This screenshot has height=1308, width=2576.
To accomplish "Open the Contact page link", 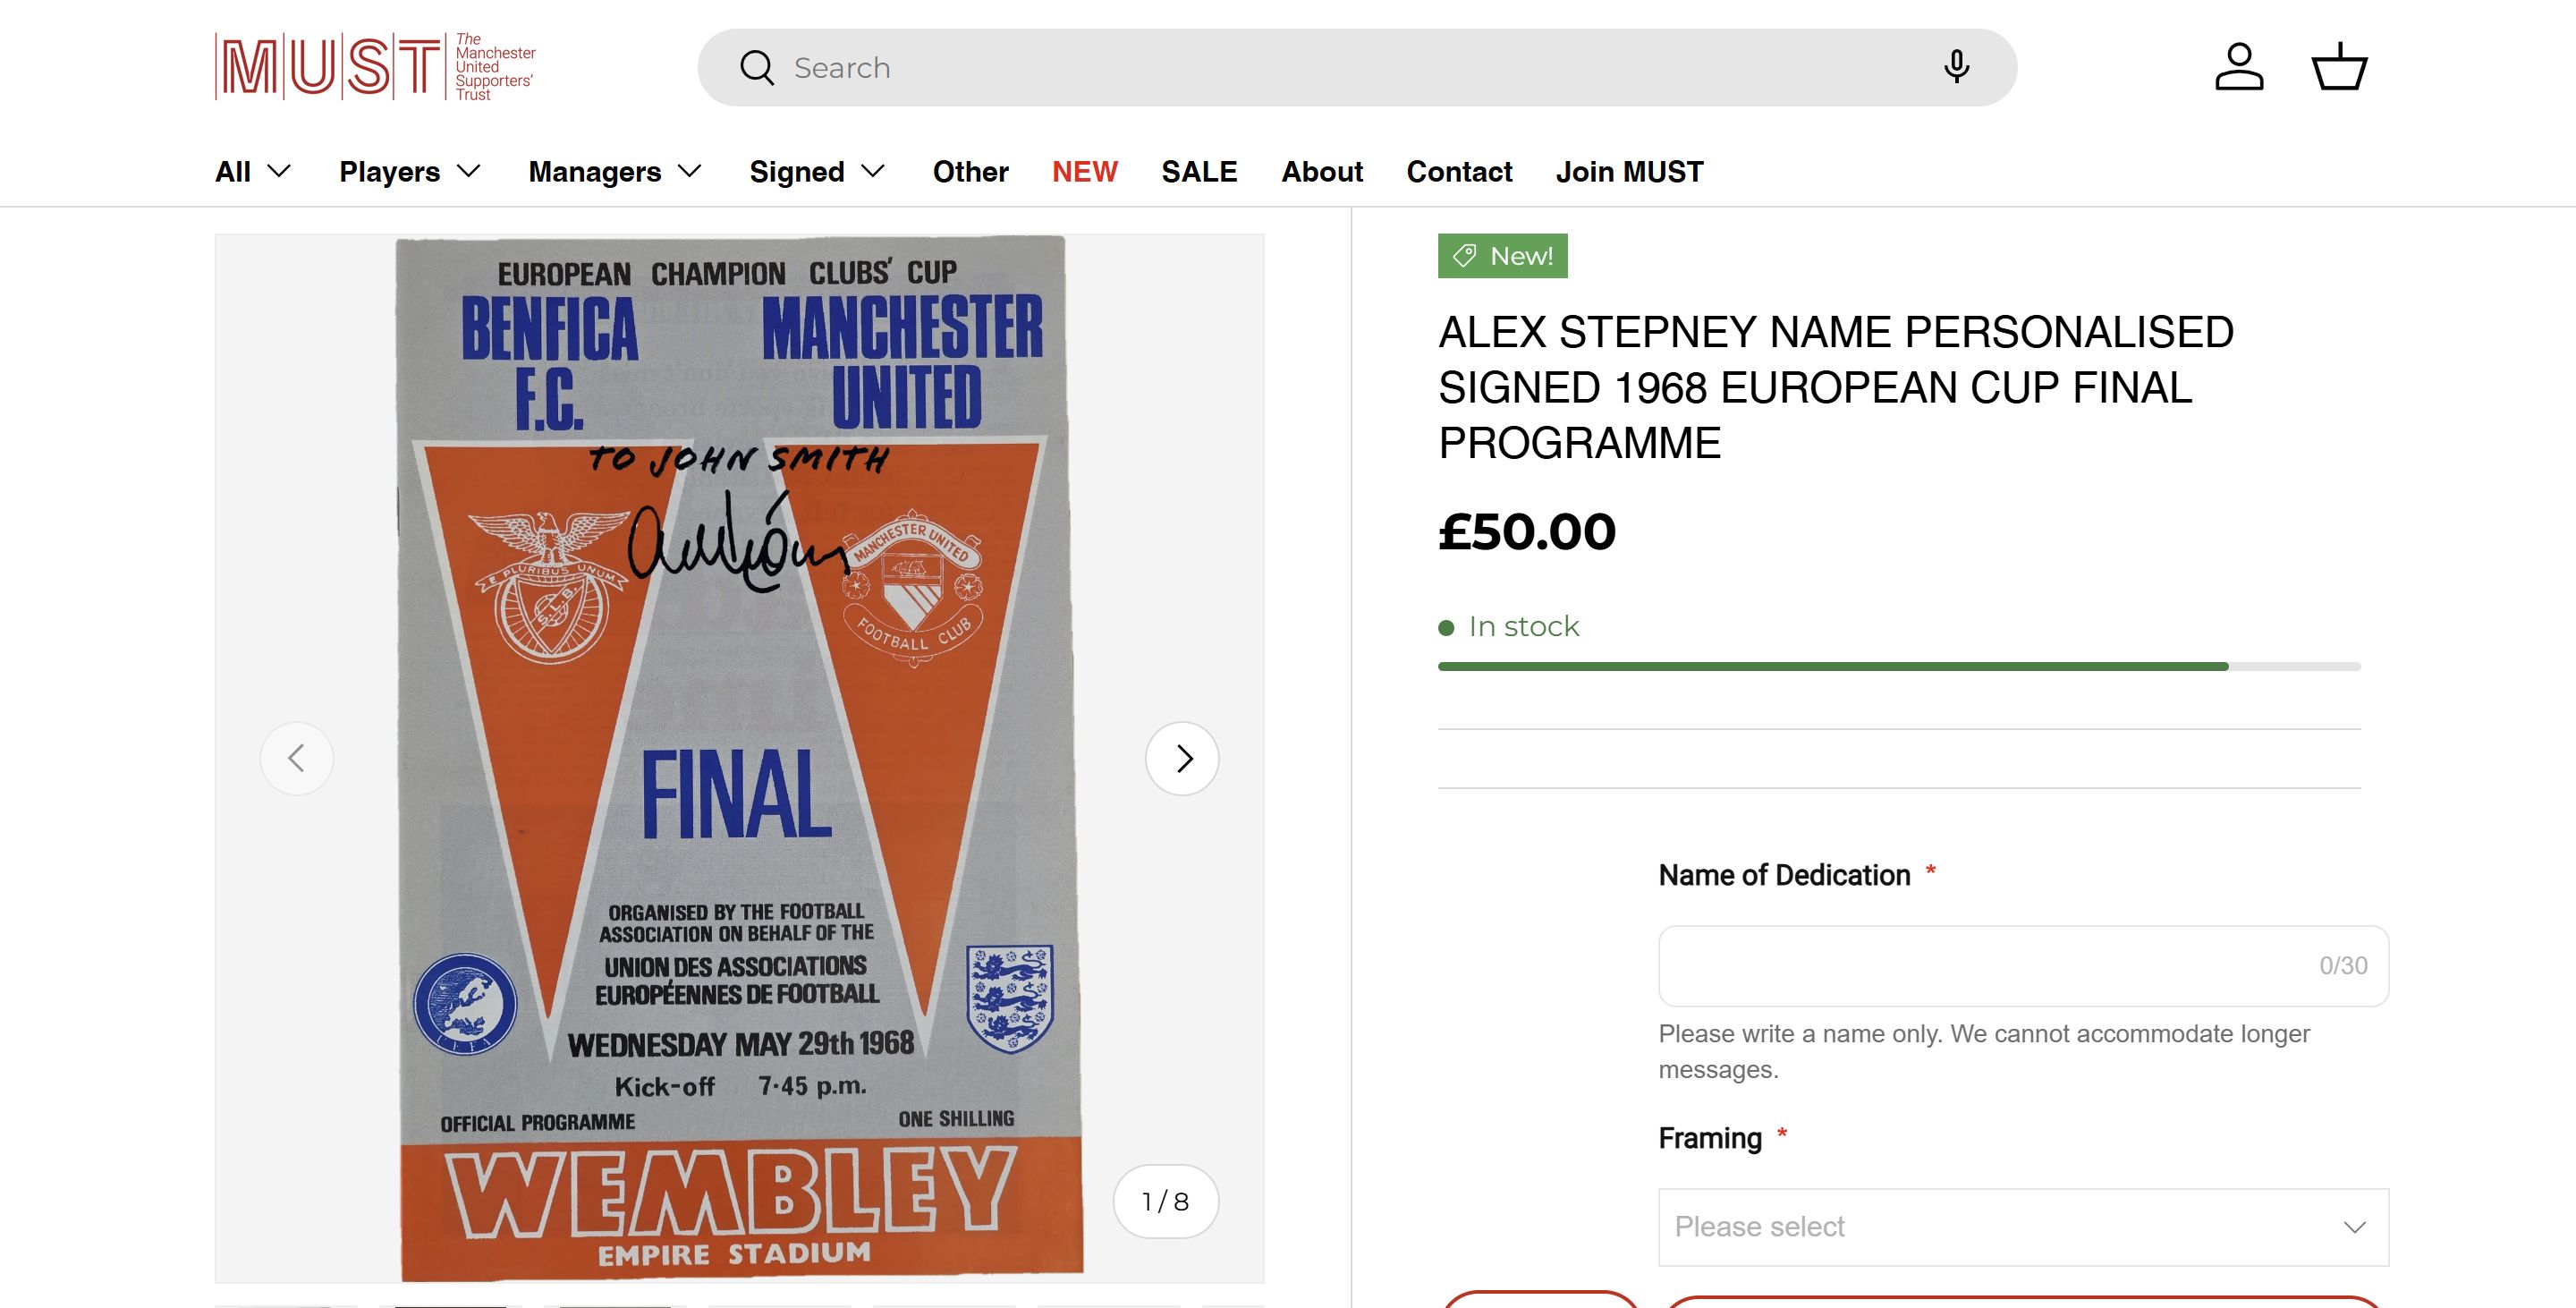I will (1459, 172).
